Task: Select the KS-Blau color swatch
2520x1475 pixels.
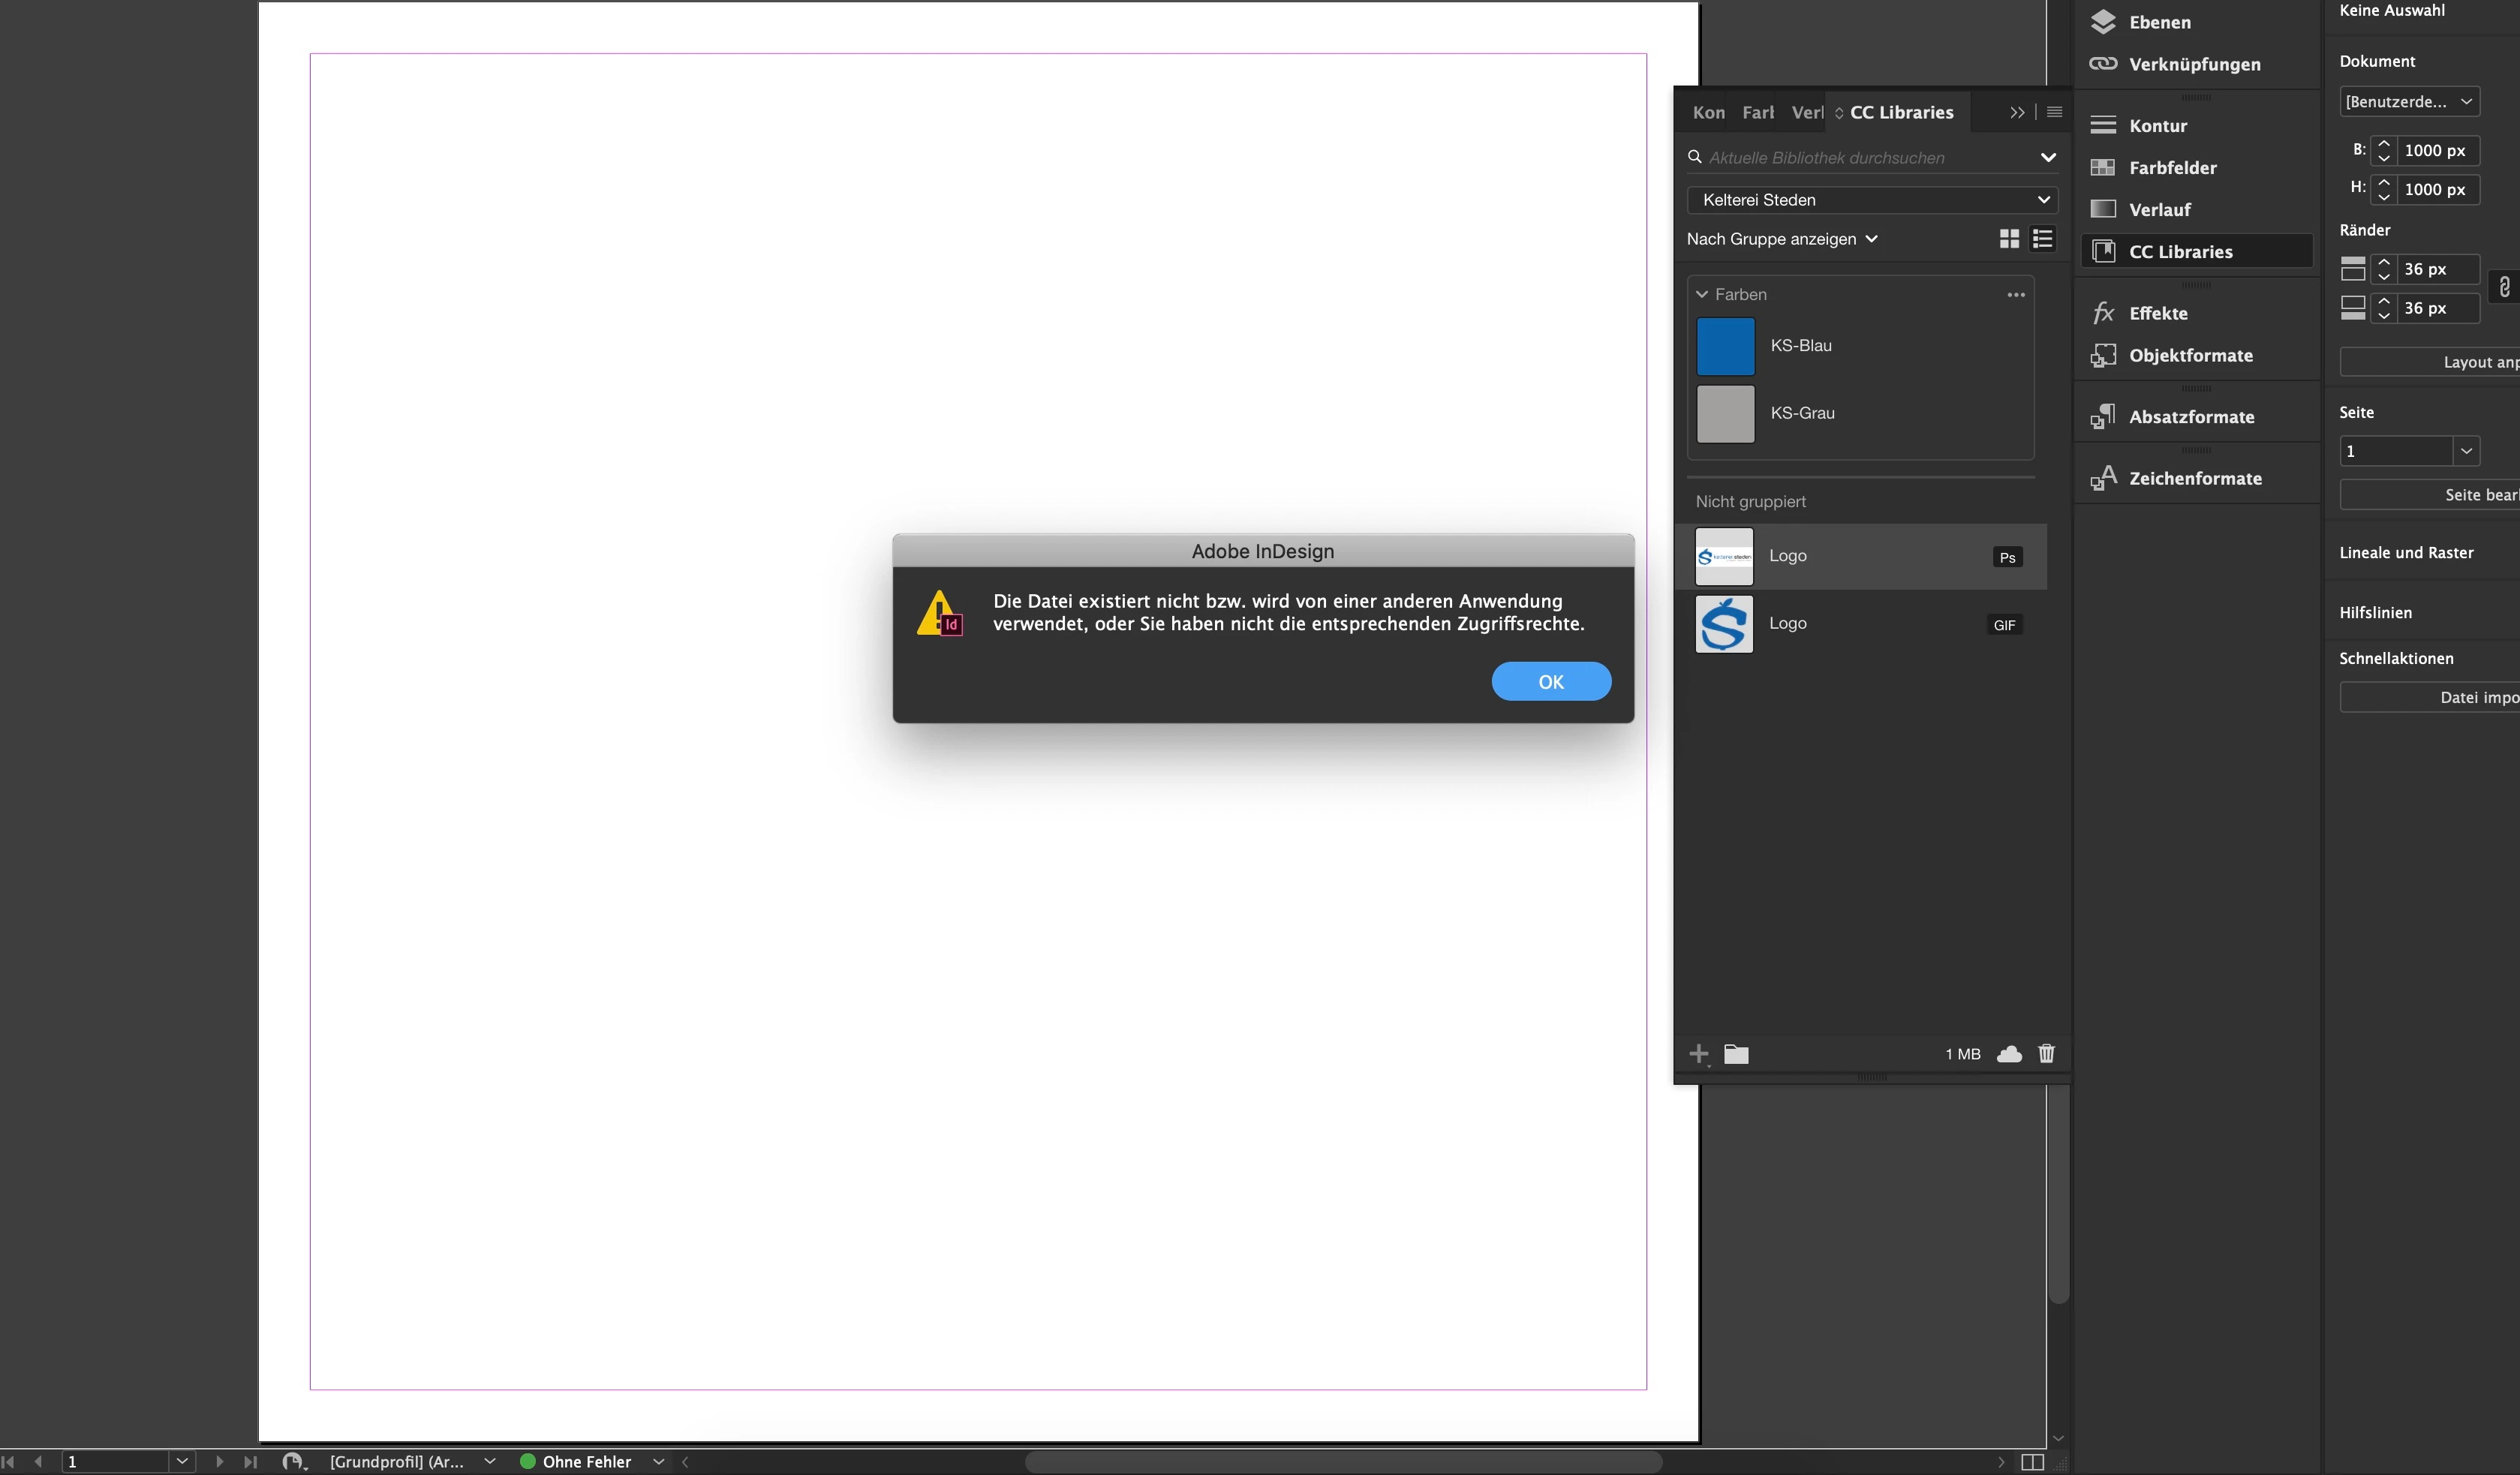Action: 1725,346
